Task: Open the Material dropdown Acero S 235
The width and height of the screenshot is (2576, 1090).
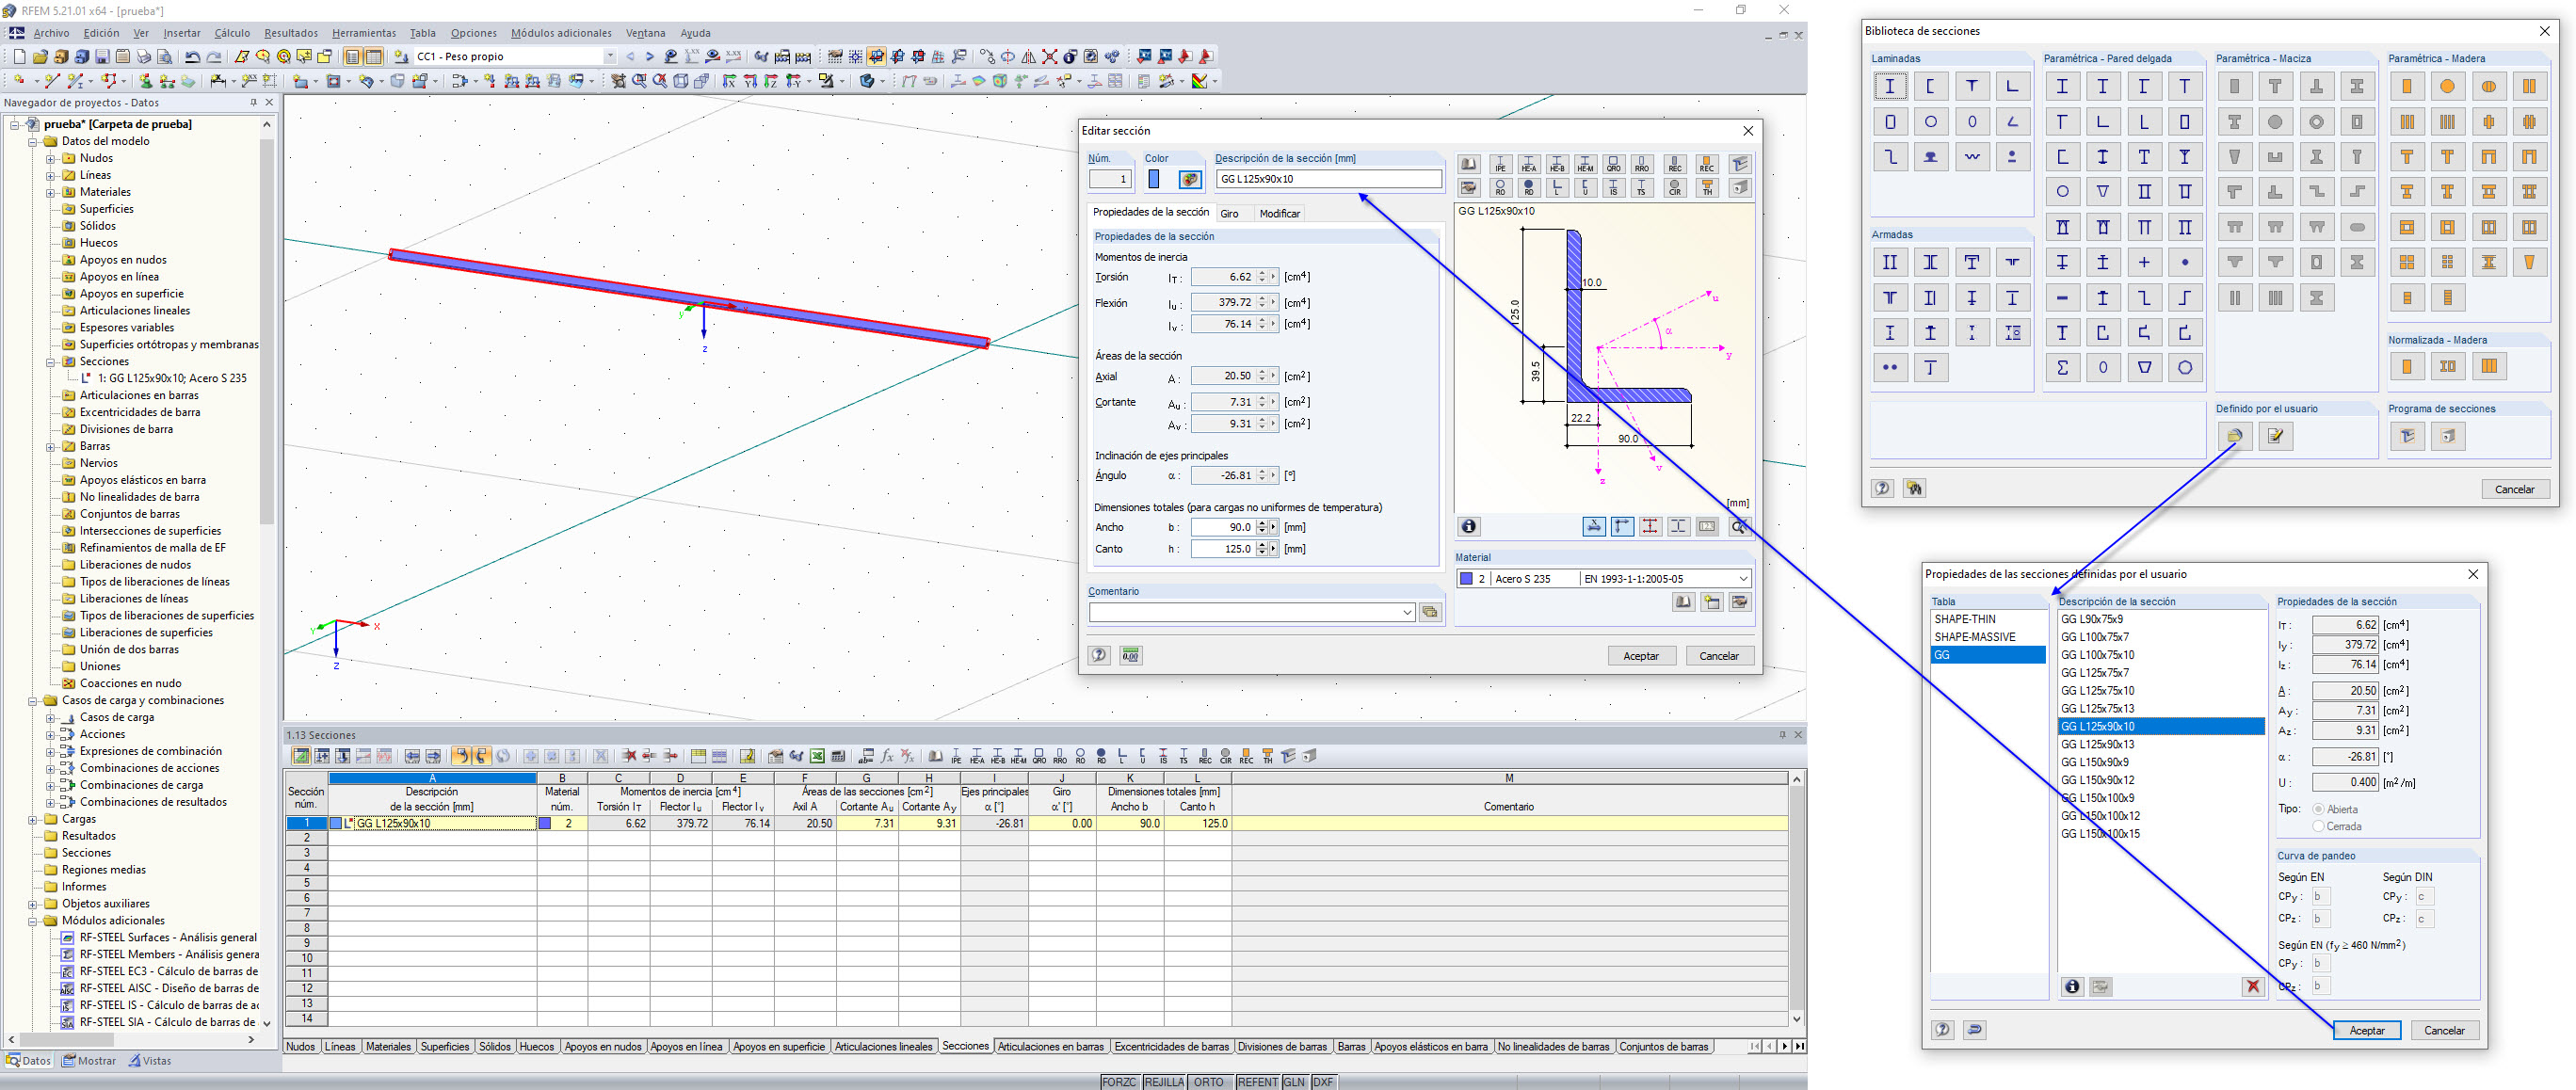Action: 1743,579
